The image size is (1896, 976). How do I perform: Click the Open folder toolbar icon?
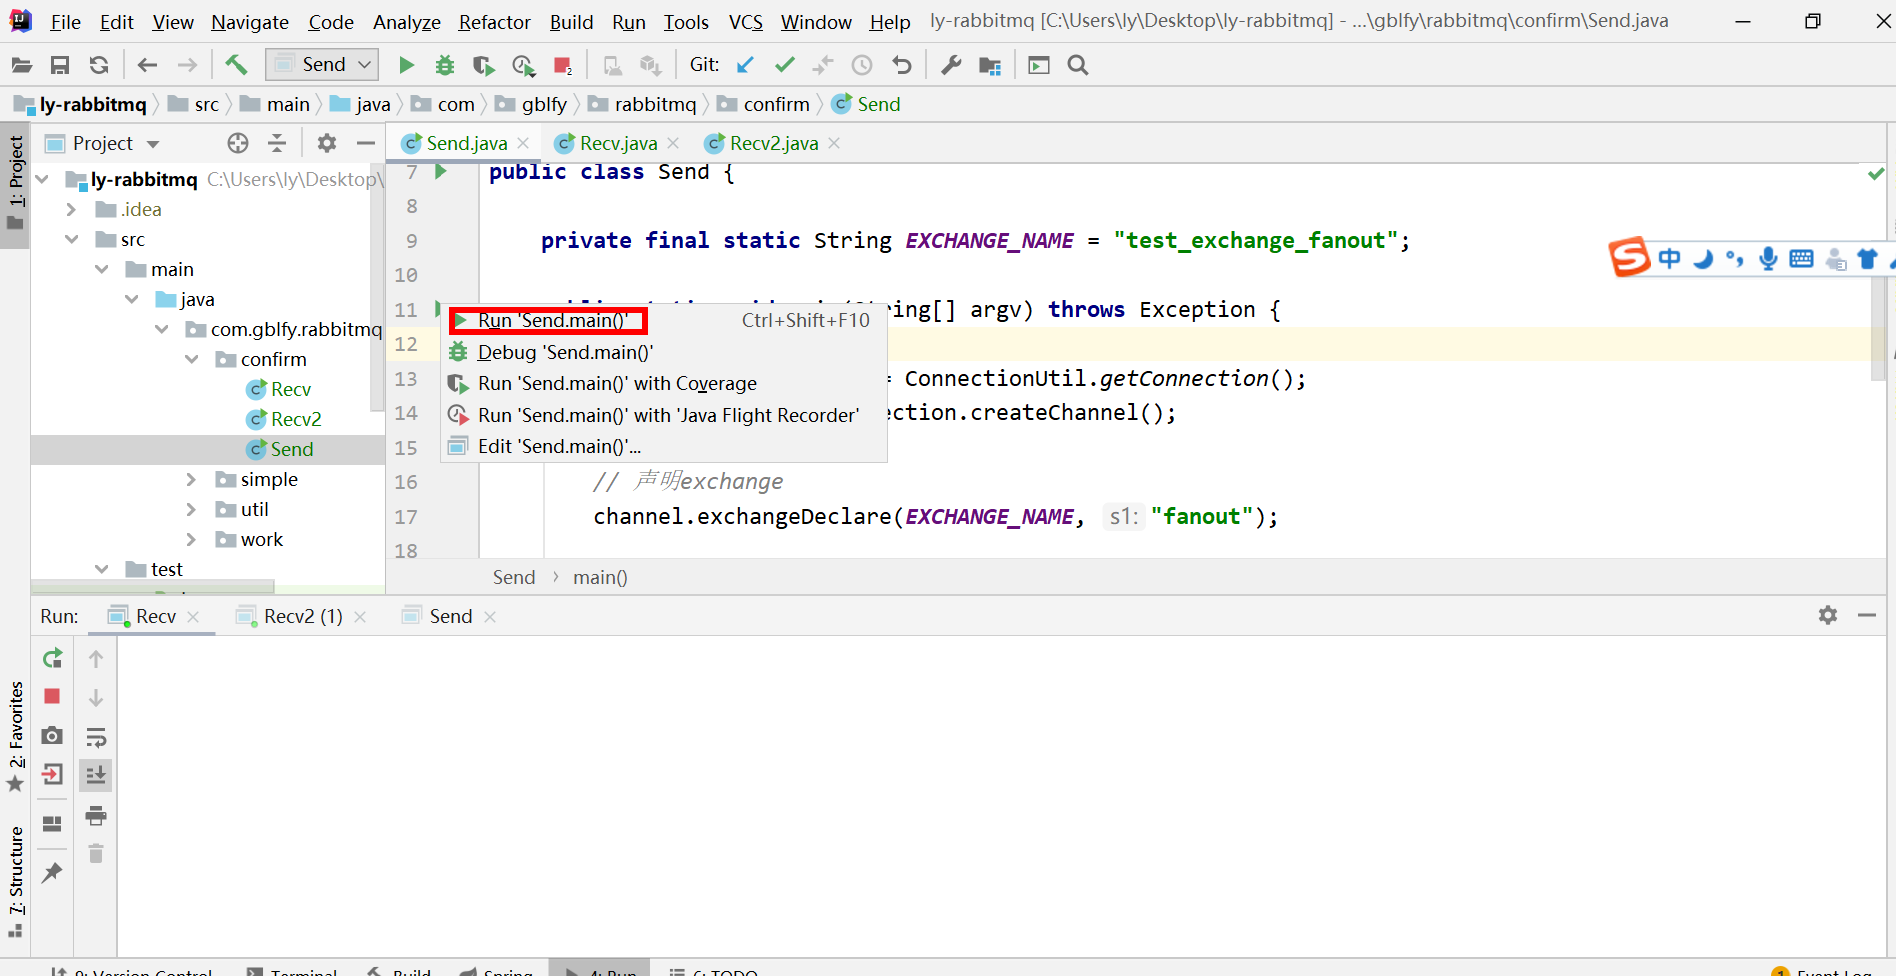tap(22, 65)
